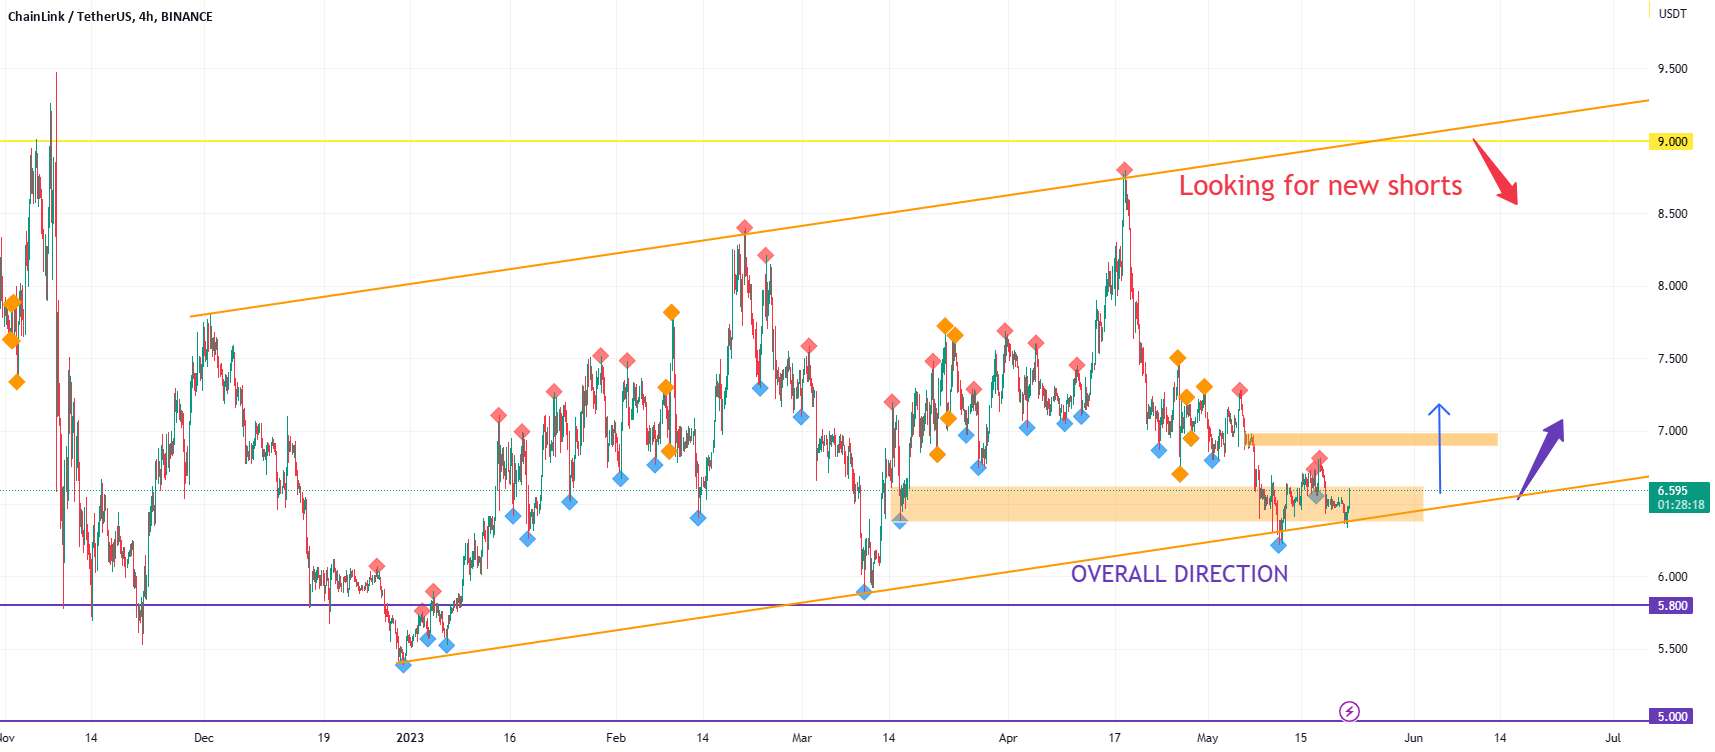
Task: Click the 01:28:18 candle countdown timer
Action: 1680,505
